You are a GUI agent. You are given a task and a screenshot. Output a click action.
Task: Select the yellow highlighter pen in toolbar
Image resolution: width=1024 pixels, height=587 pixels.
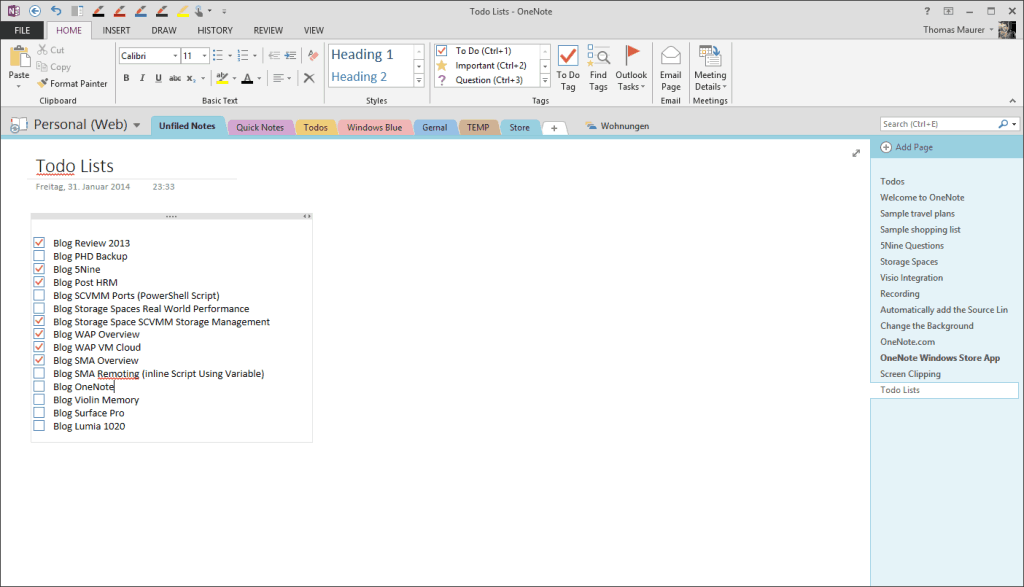[183, 11]
